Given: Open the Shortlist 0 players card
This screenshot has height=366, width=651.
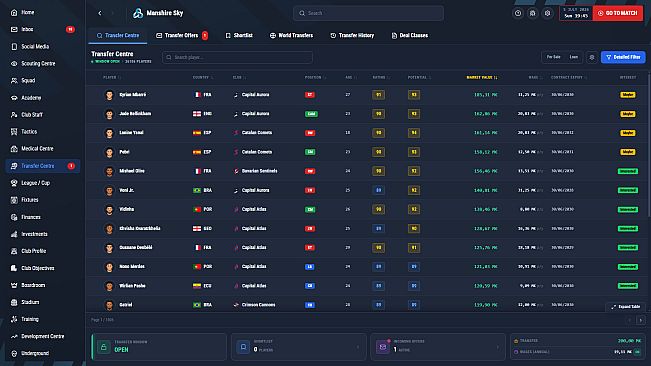Looking at the screenshot, I should (x=299, y=346).
